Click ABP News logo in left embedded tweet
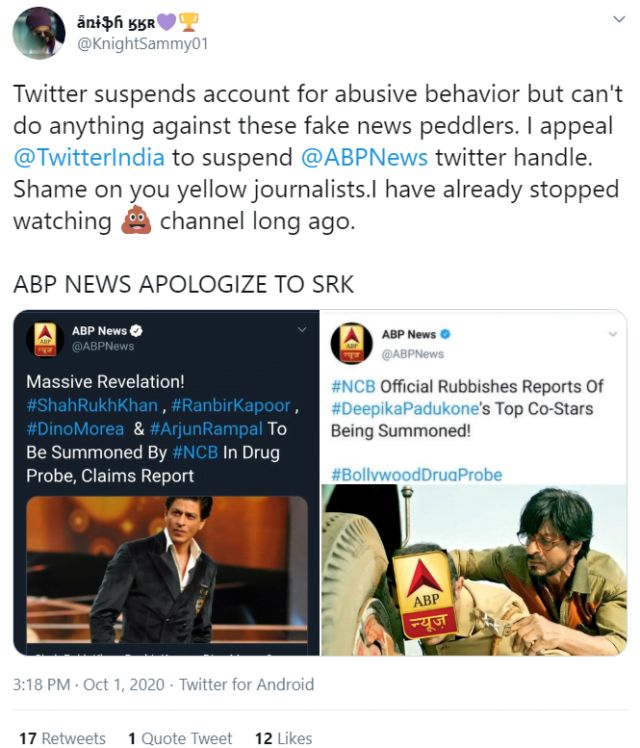 tap(43, 340)
